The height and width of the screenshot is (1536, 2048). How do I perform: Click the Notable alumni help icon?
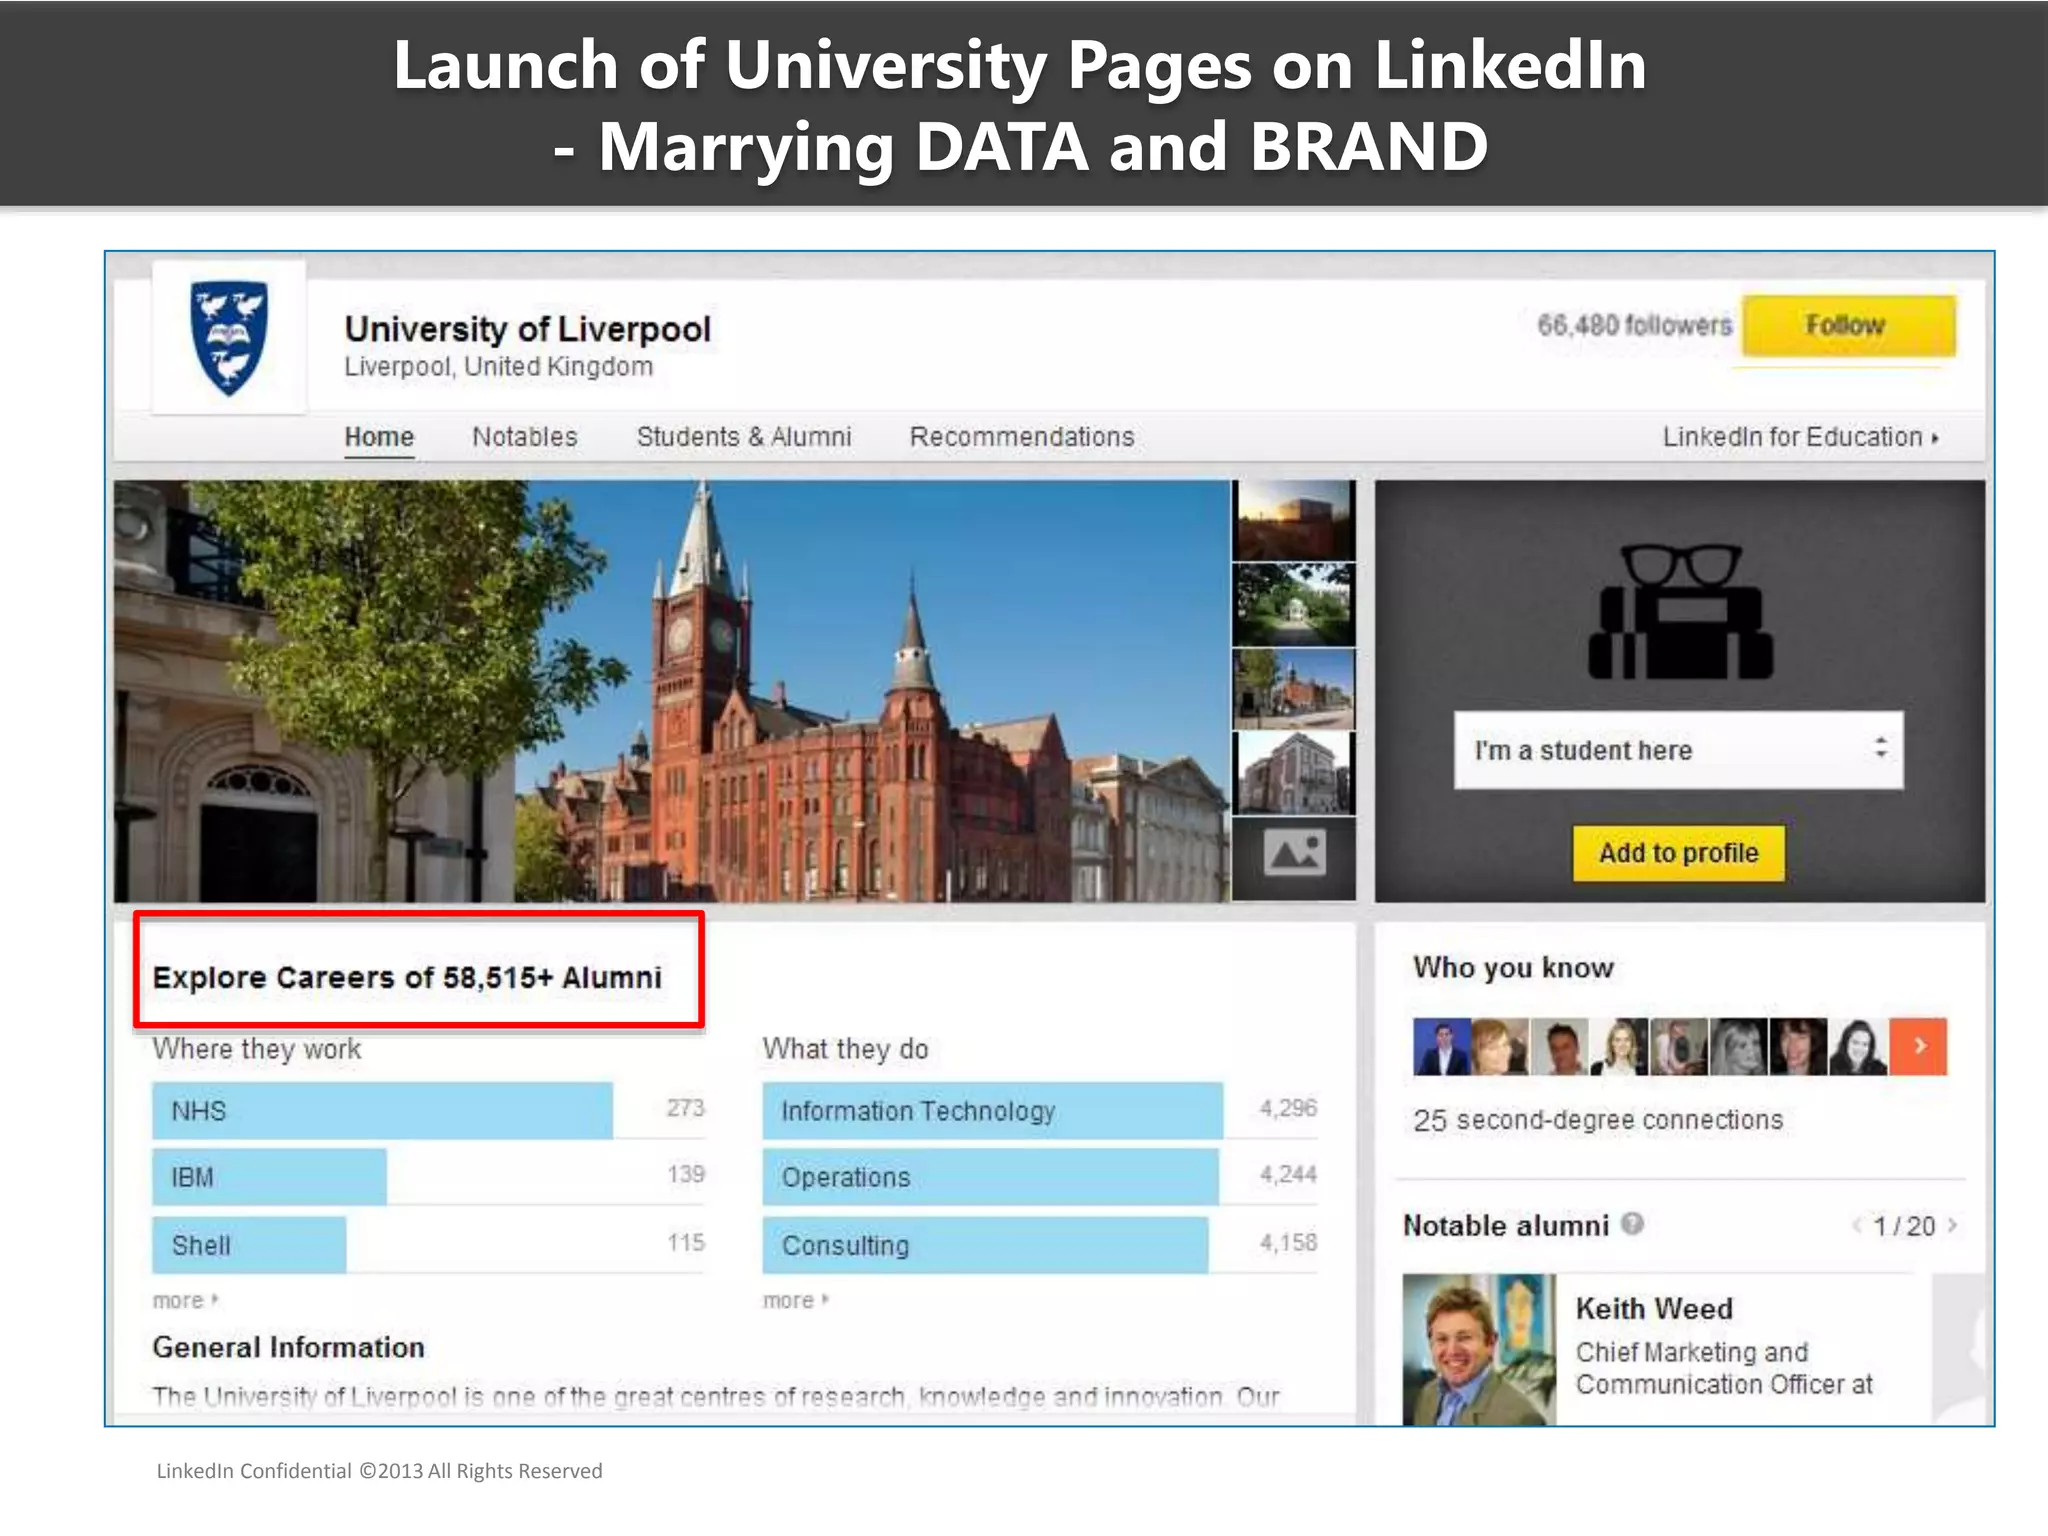[x=1632, y=1223]
